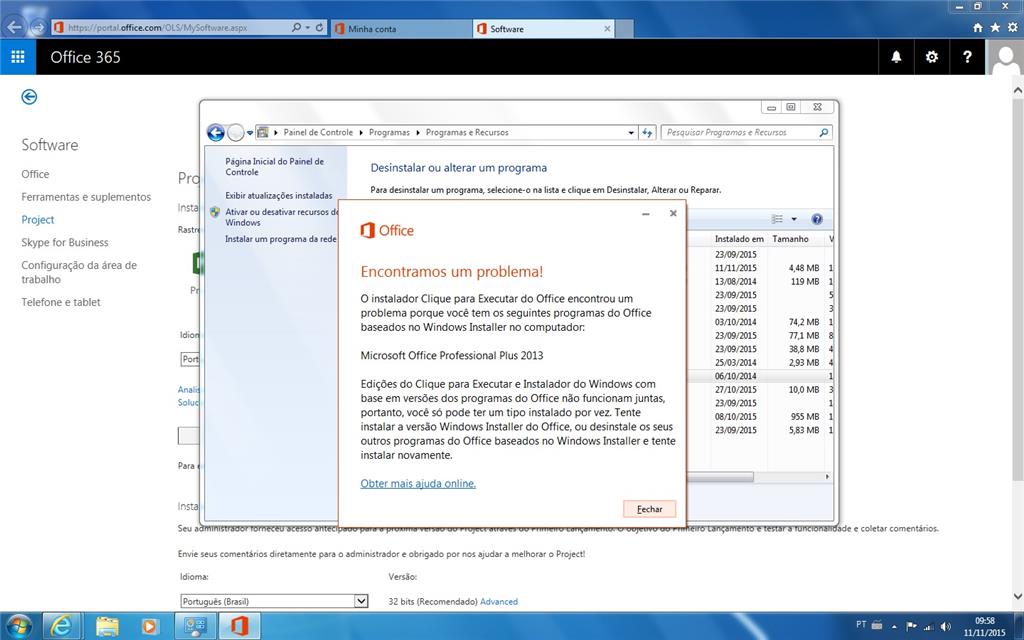The height and width of the screenshot is (640, 1024).
Task: Select Telefone e tablet in sidebar
Action: pyautogui.click(x=61, y=302)
